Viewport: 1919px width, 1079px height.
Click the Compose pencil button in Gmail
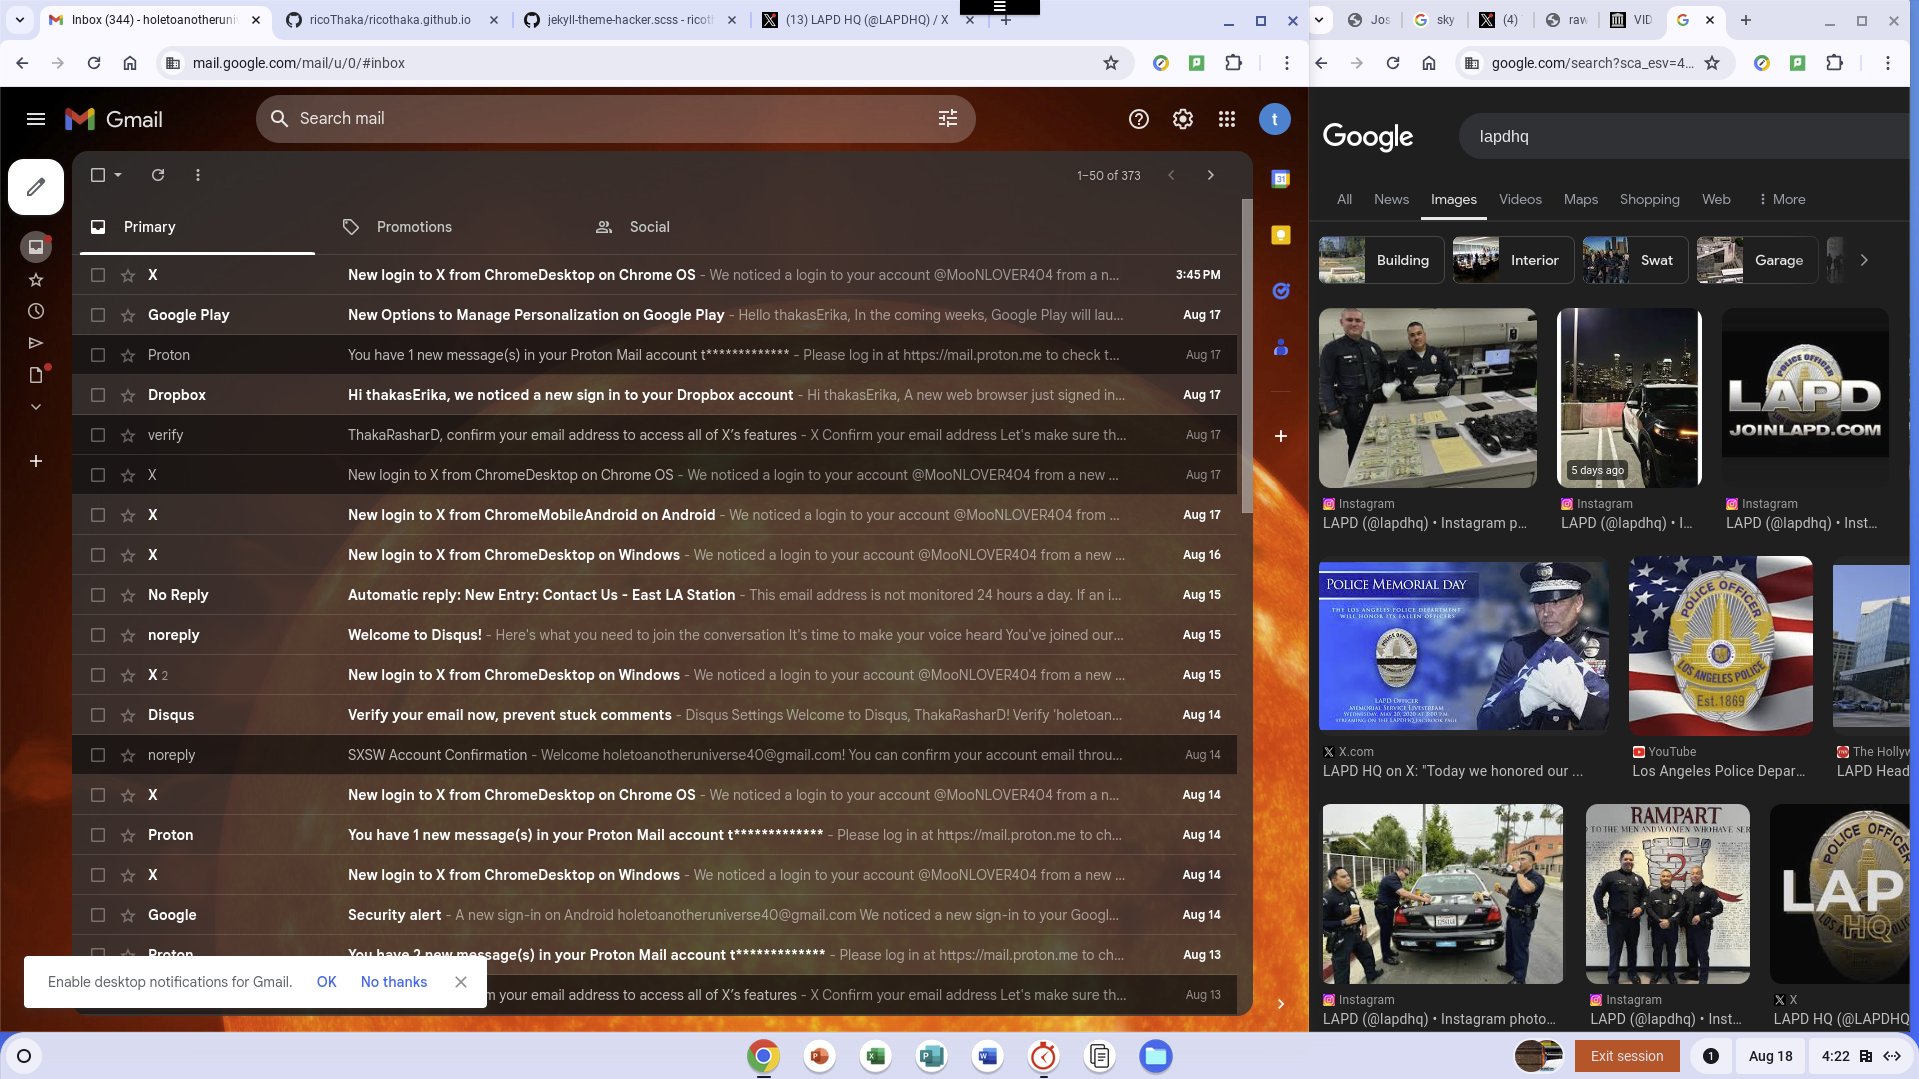[x=36, y=187]
